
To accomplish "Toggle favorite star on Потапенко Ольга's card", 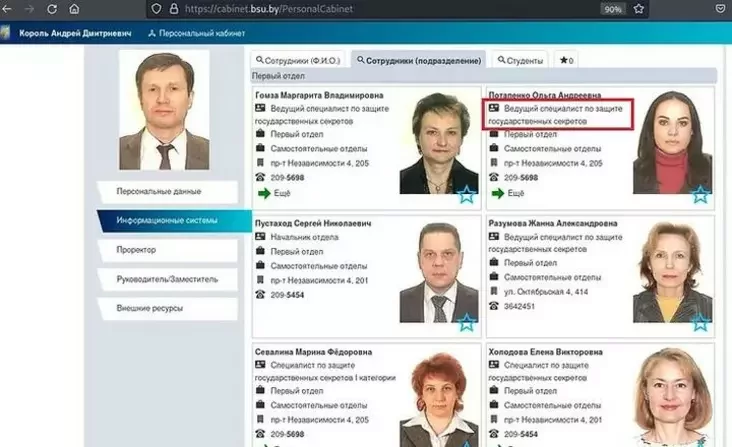I will (x=701, y=195).
